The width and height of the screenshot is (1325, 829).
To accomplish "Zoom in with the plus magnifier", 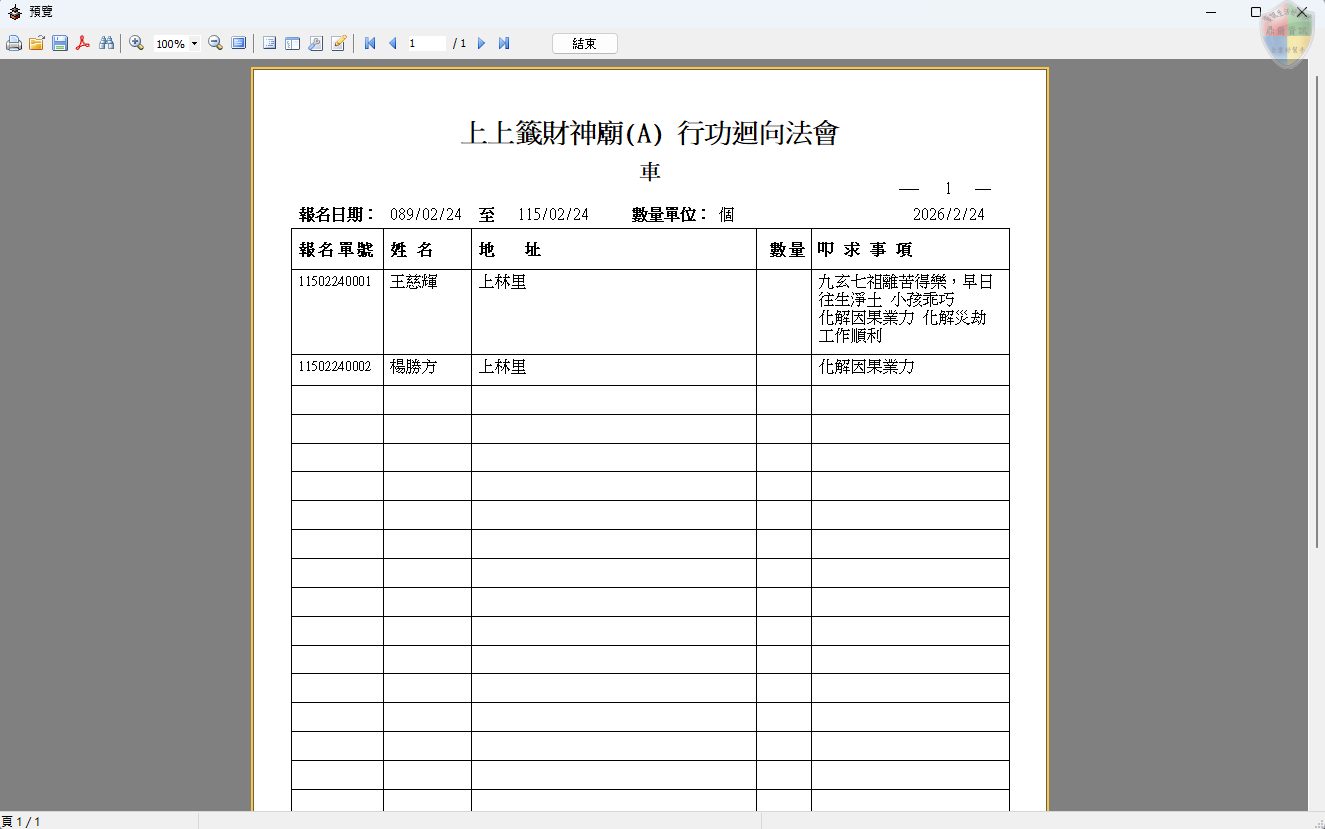I will tap(137, 44).
